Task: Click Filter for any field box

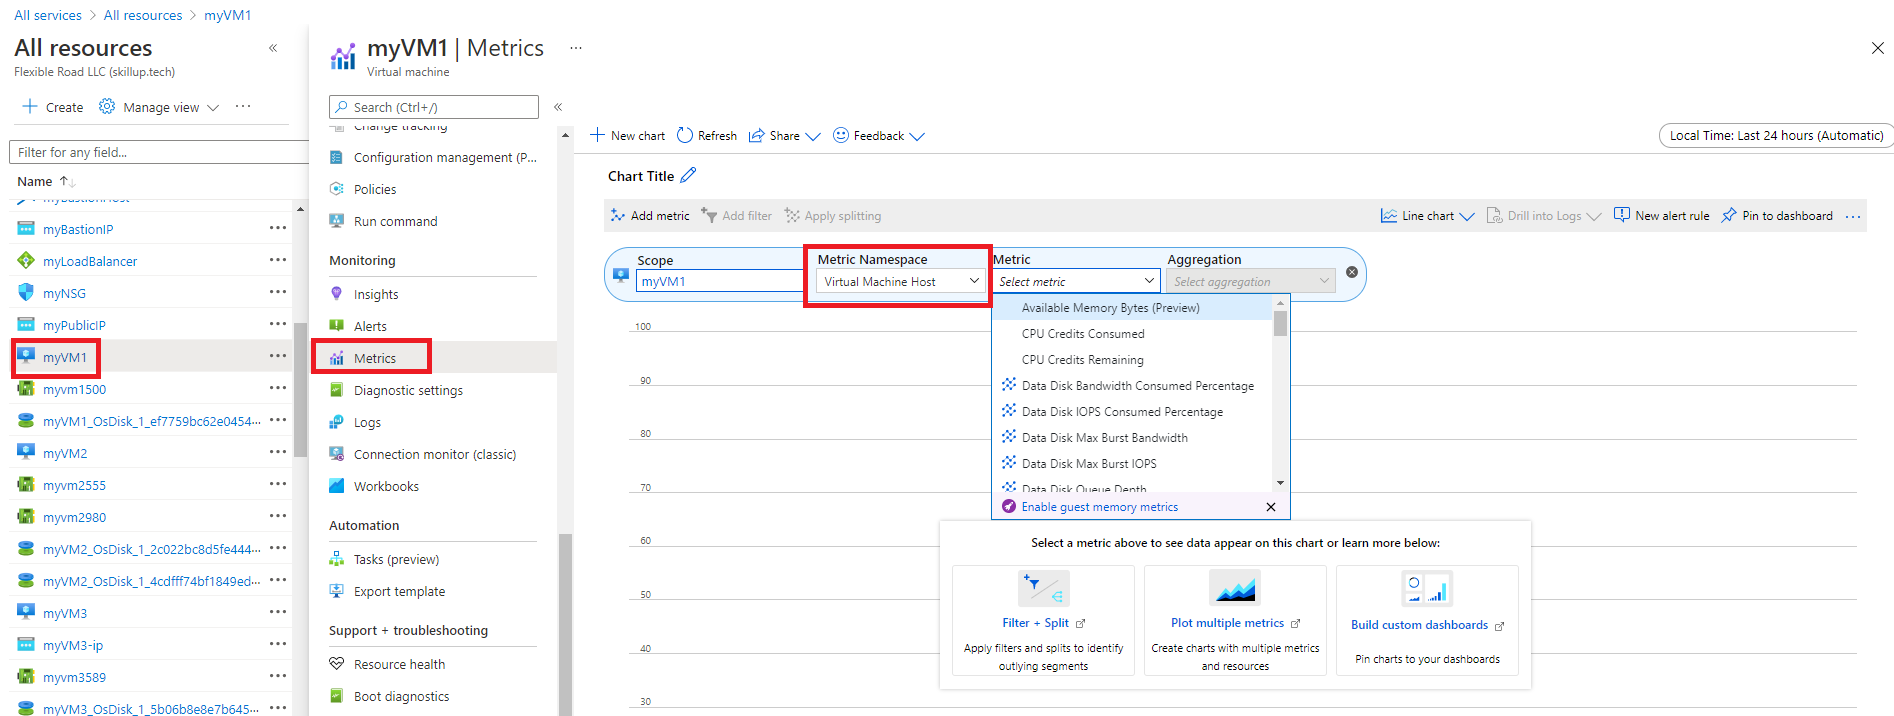Action: (x=160, y=152)
